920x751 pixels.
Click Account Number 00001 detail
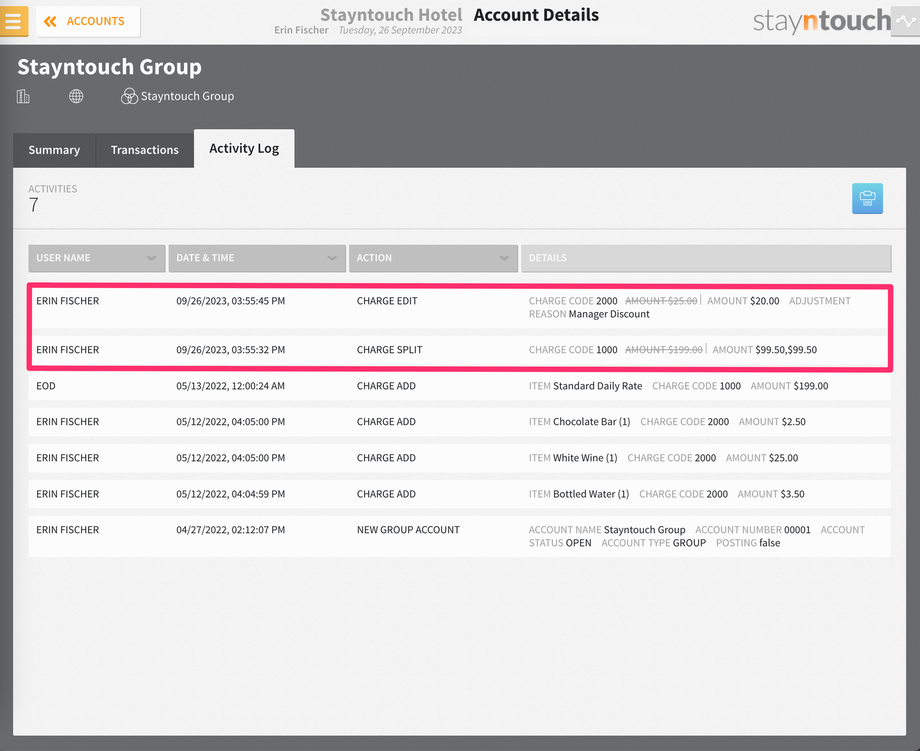pyautogui.click(x=753, y=530)
